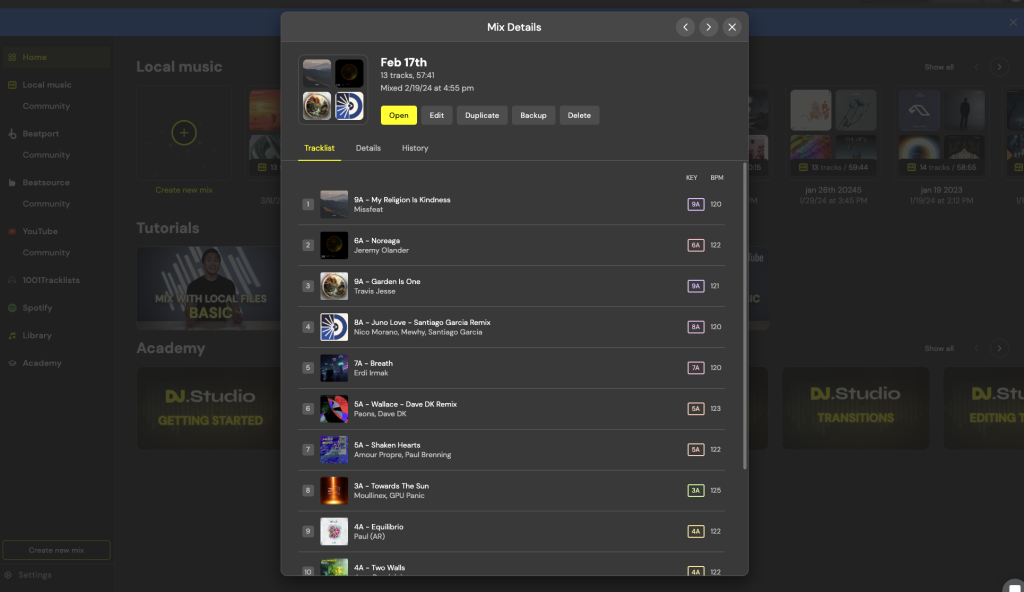Viewport: 1024px width, 592px height.
Task: Select the 3A key badge for Towards The Sun
Action: click(695, 490)
